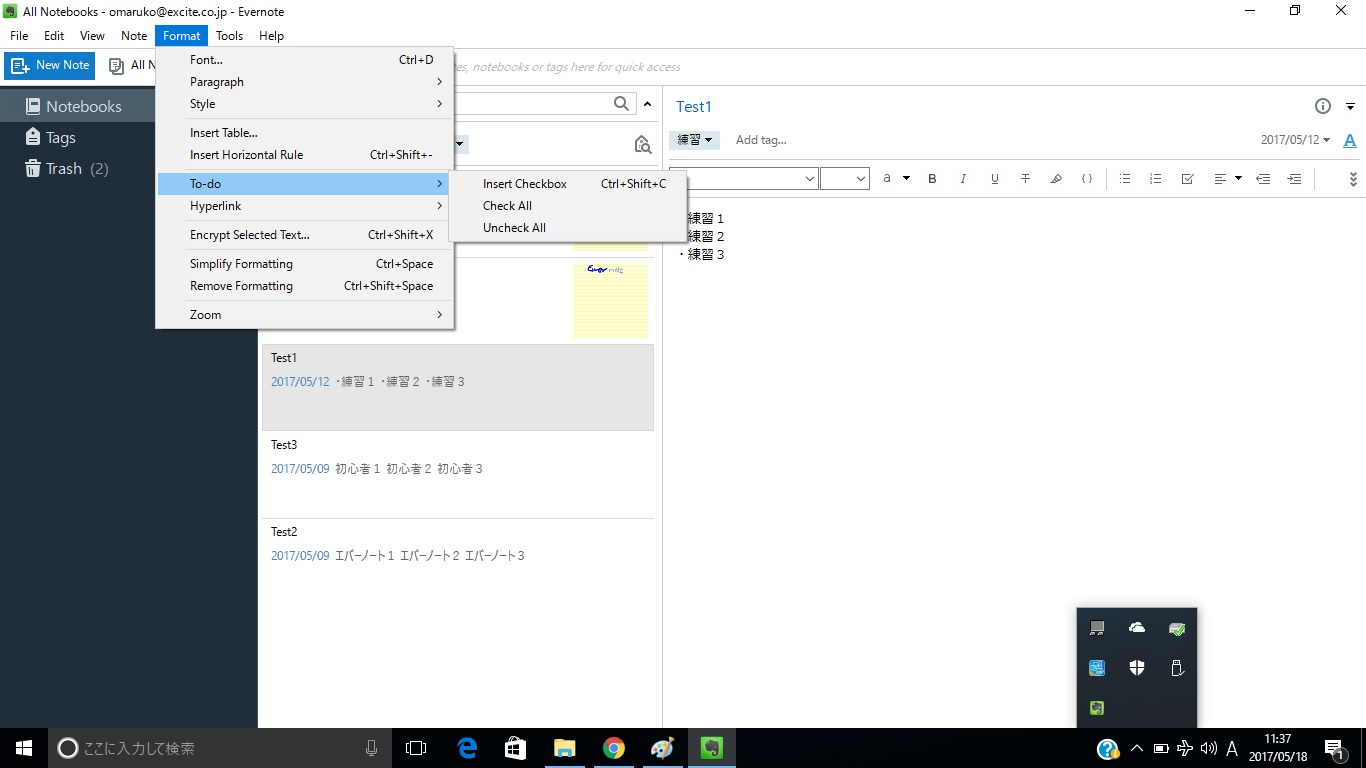Select Insert Checkbox from To-do submenu
Viewport: 1366px width, 768px height.
[x=568, y=184]
